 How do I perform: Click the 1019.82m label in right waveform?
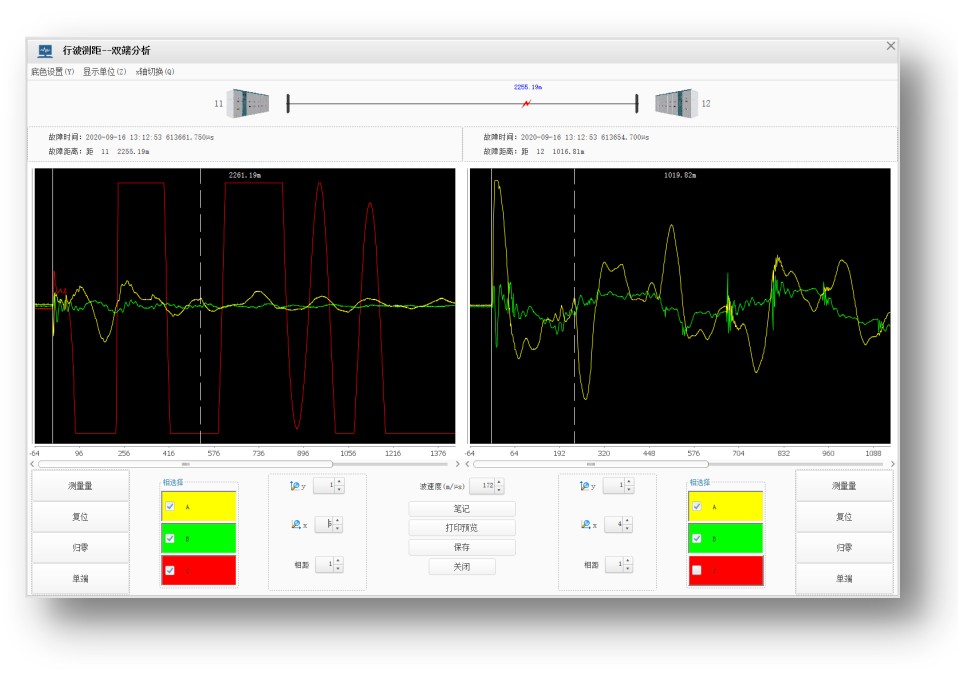pyautogui.click(x=680, y=175)
